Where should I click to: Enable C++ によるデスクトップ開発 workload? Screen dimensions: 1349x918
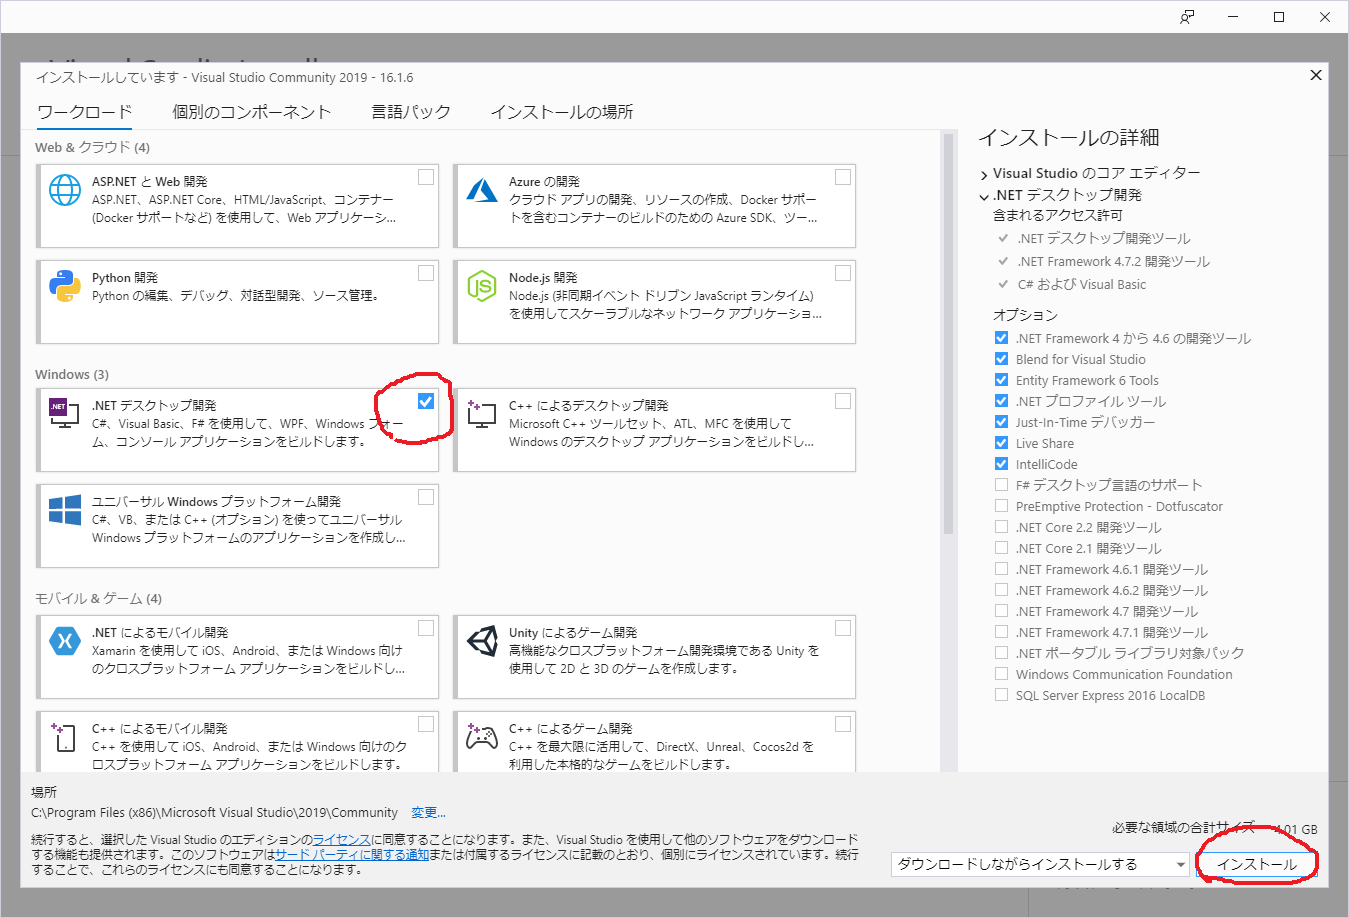coord(843,401)
